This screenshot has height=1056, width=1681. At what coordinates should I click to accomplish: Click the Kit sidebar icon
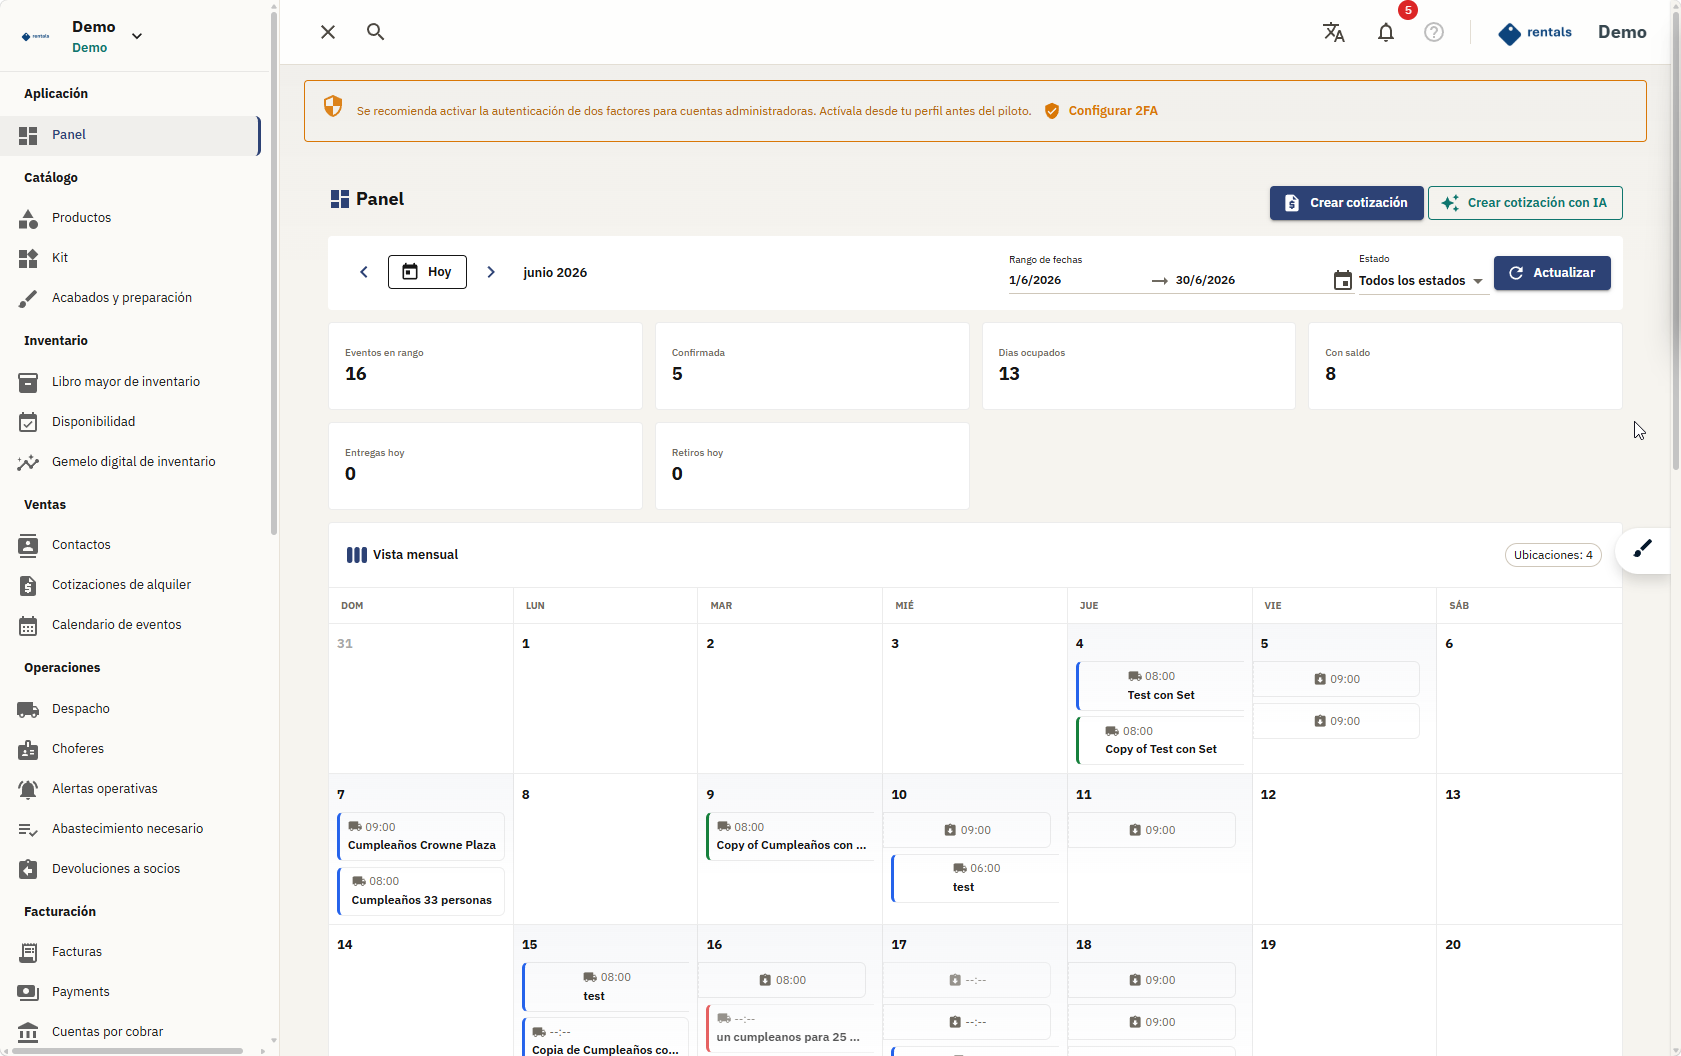(28, 258)
